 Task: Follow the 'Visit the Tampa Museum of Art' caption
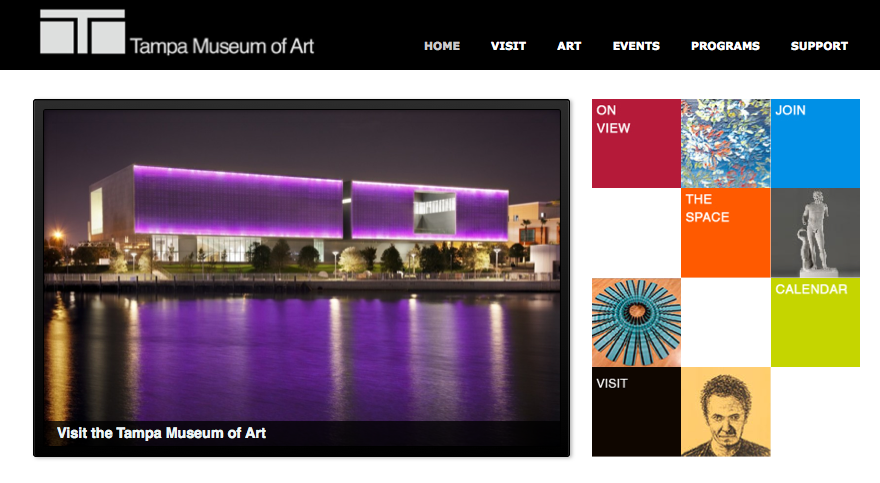coord(161,433)
